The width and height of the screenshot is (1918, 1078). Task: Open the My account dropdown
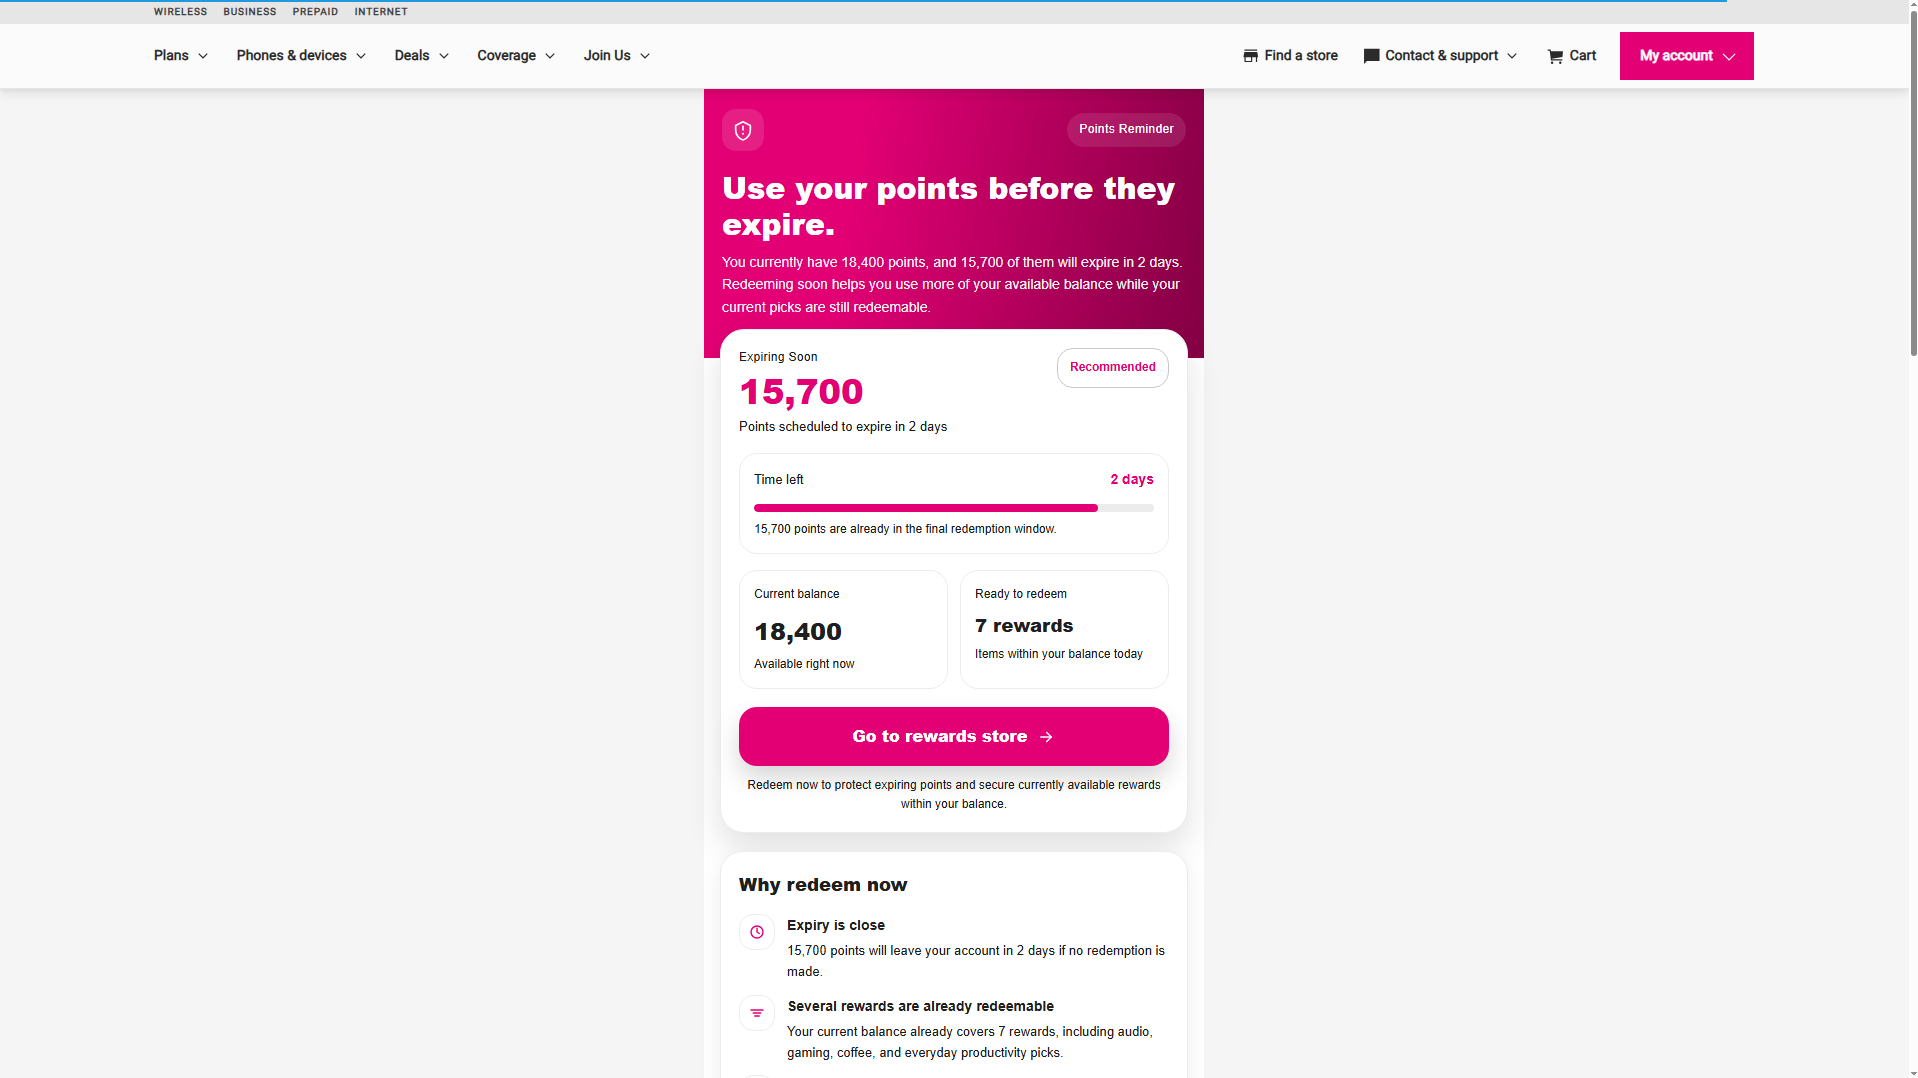click(x=1686, y=56)
